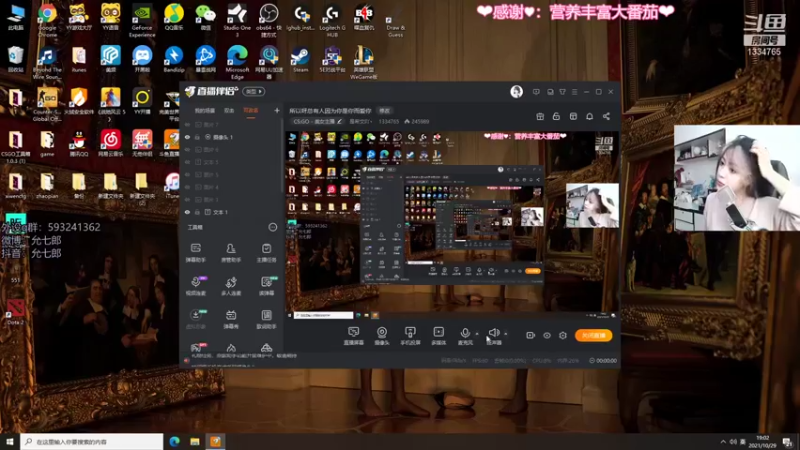Viewport: 800px width, 450px height.
Task: Toggle visibility of the 图片 4 layer
Action: (x=187, y=187)
